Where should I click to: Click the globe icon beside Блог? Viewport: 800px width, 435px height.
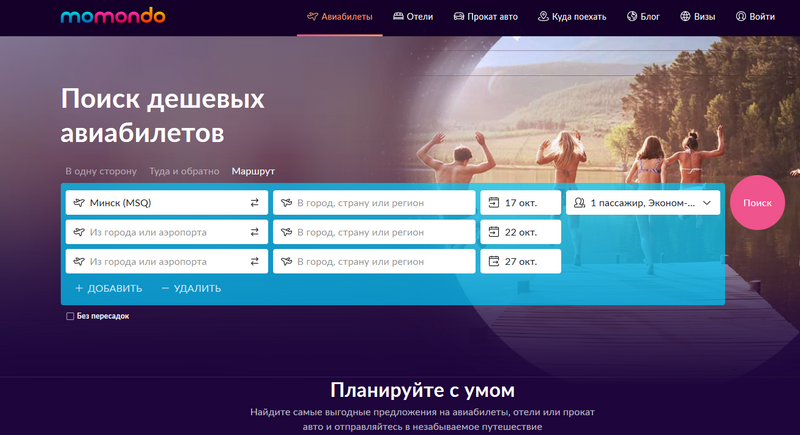(x=632, y=16)
